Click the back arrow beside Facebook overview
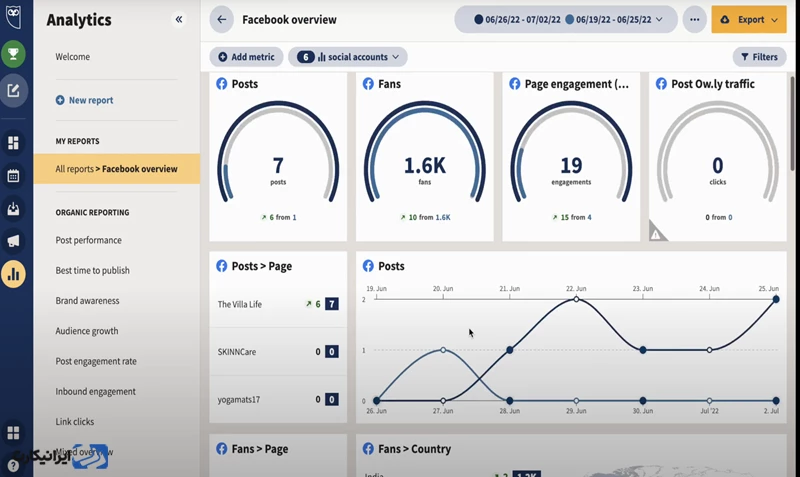The width and height of the screenshot is (800, 477). [x=222, y=19]
